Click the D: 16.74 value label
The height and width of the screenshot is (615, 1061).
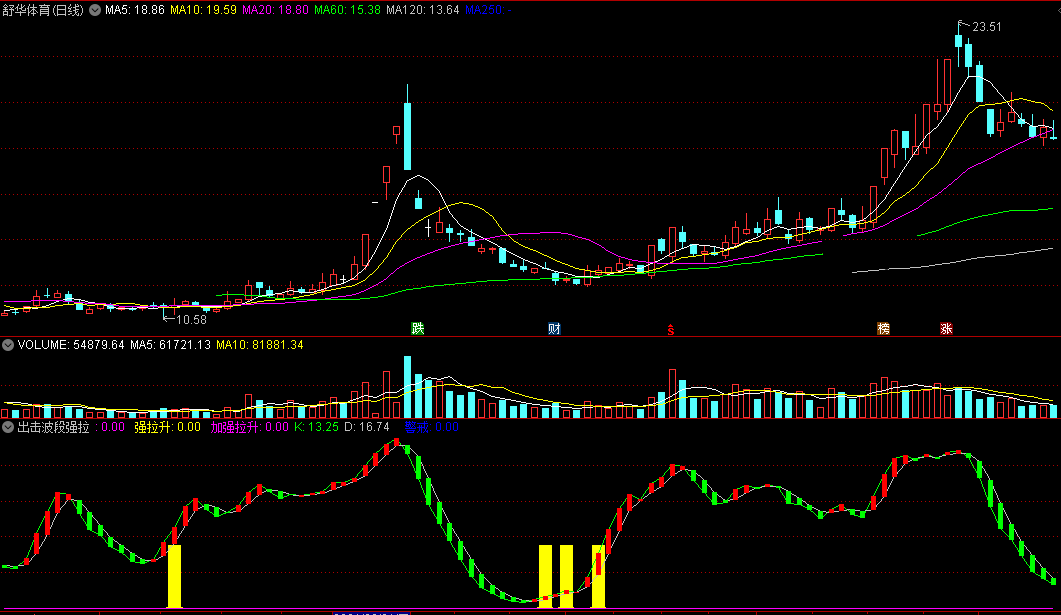[367, 427]
